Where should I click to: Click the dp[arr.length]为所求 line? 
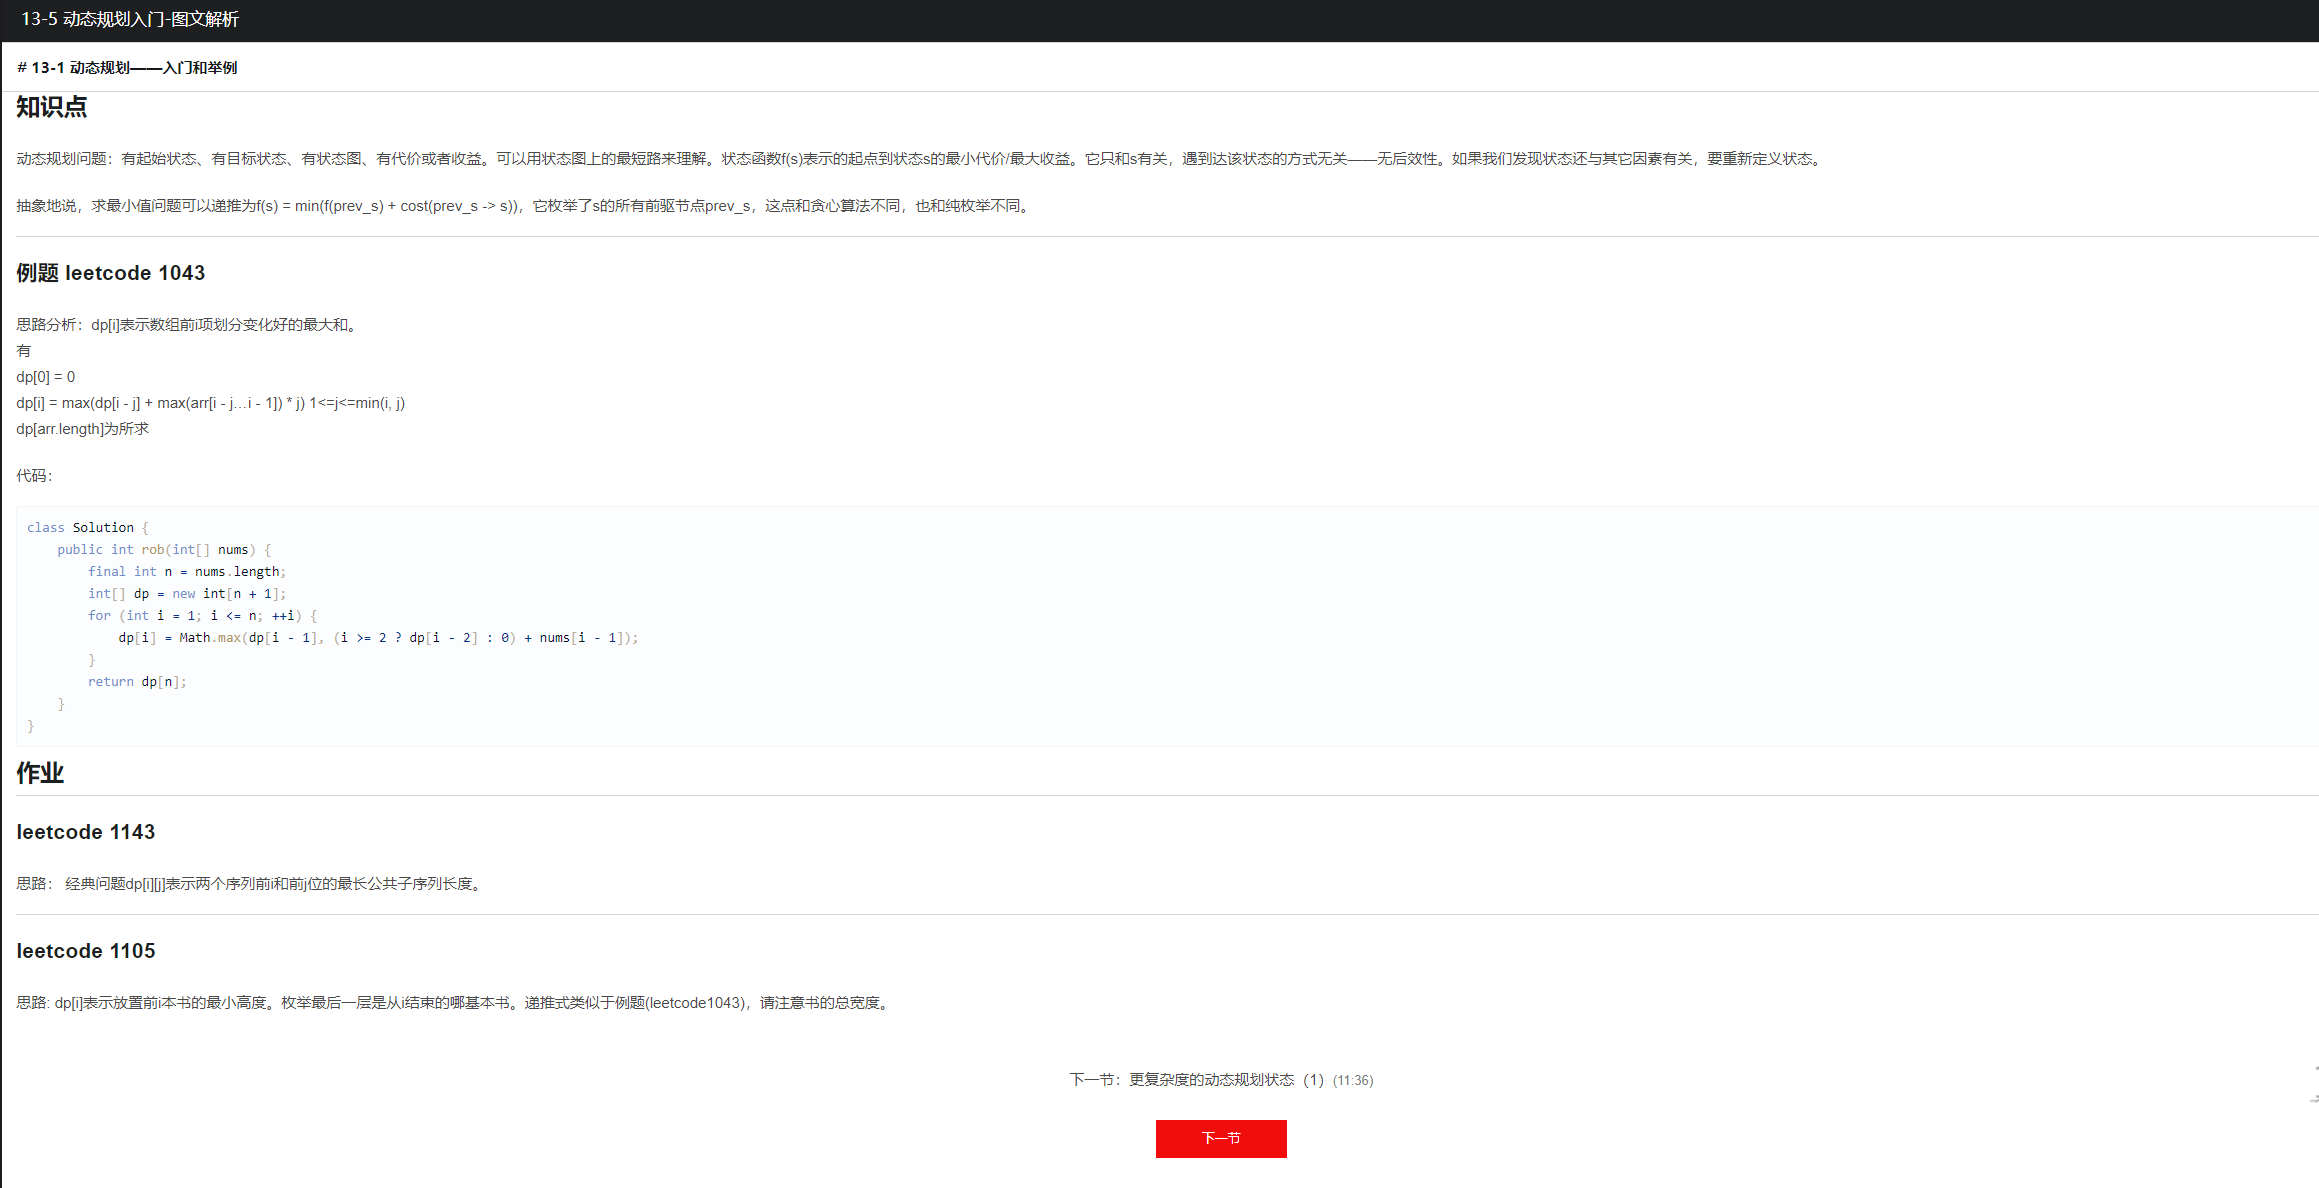[83, 429]
